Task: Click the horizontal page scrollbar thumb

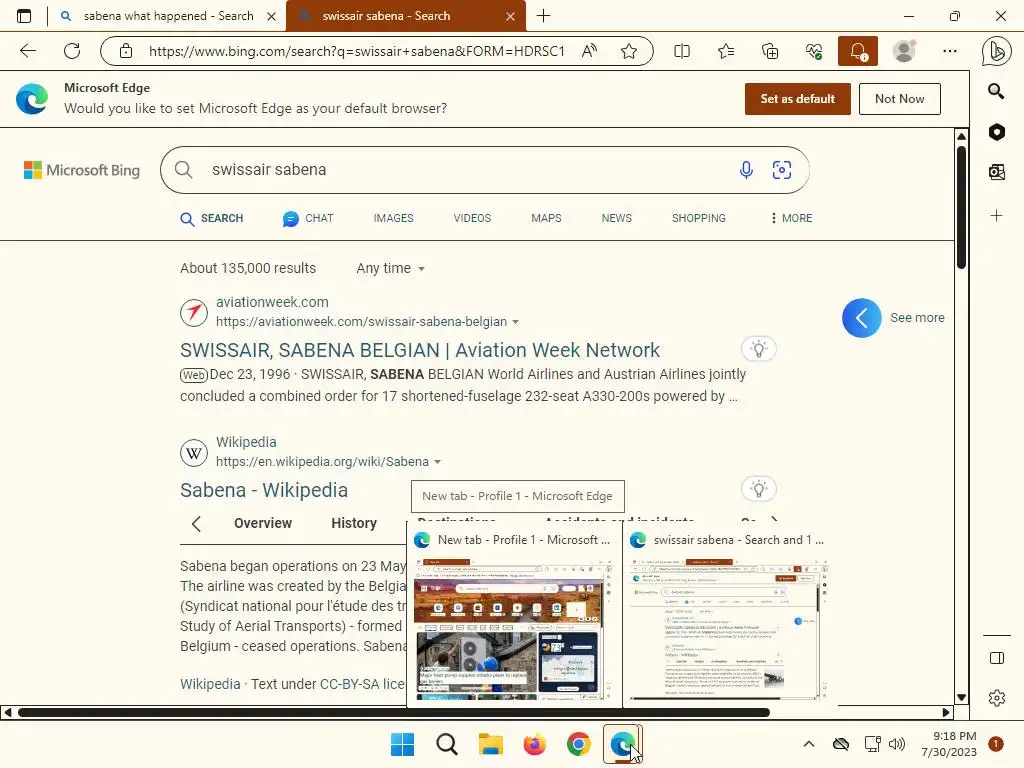Action: [x=394, y=712]
